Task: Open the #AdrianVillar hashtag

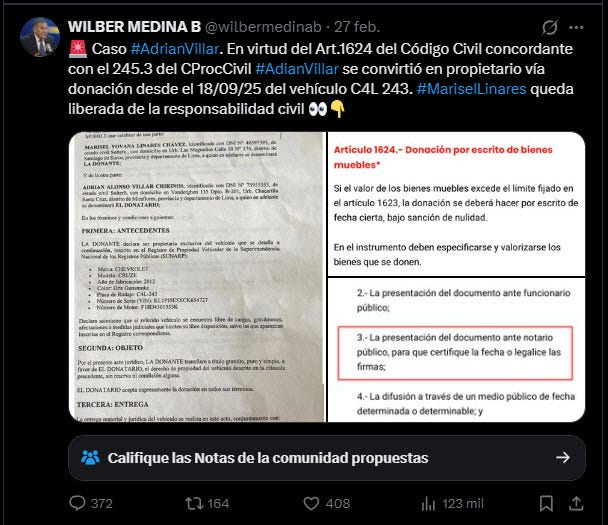Action: (x=175, y=49)
